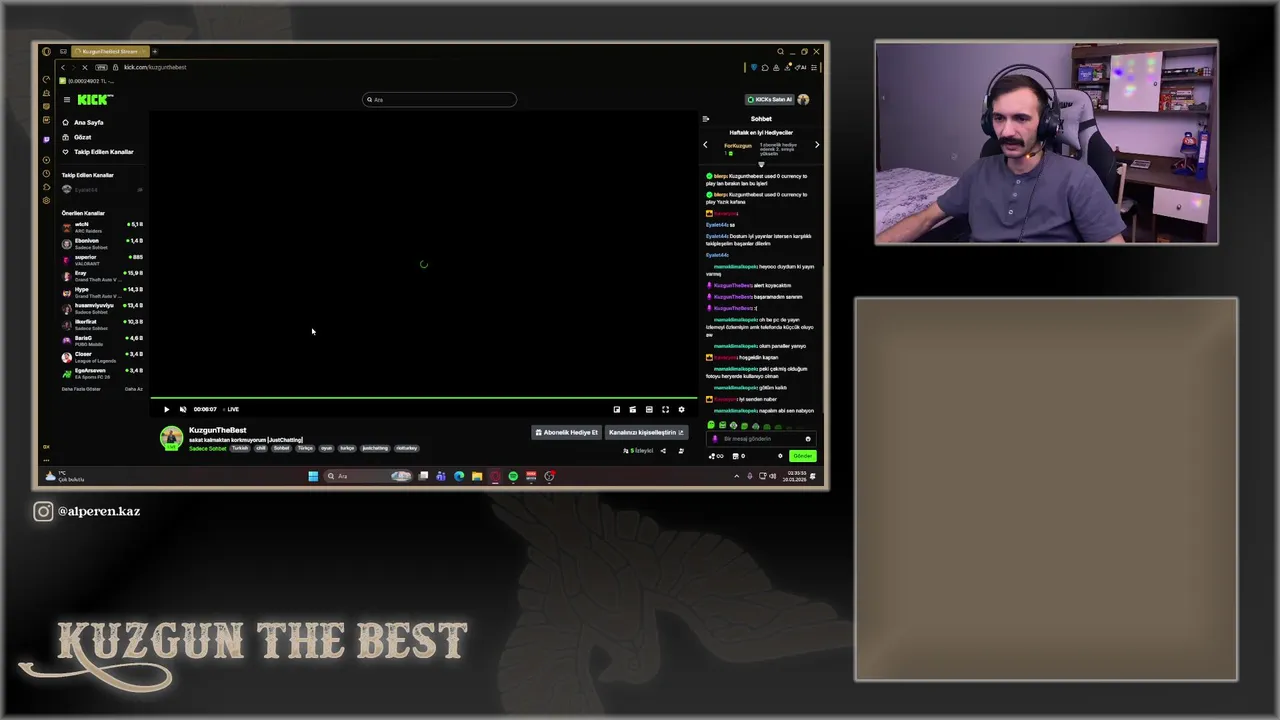
Task: Open KuzgunTheBest channel avatar
Action: [172, 437]
